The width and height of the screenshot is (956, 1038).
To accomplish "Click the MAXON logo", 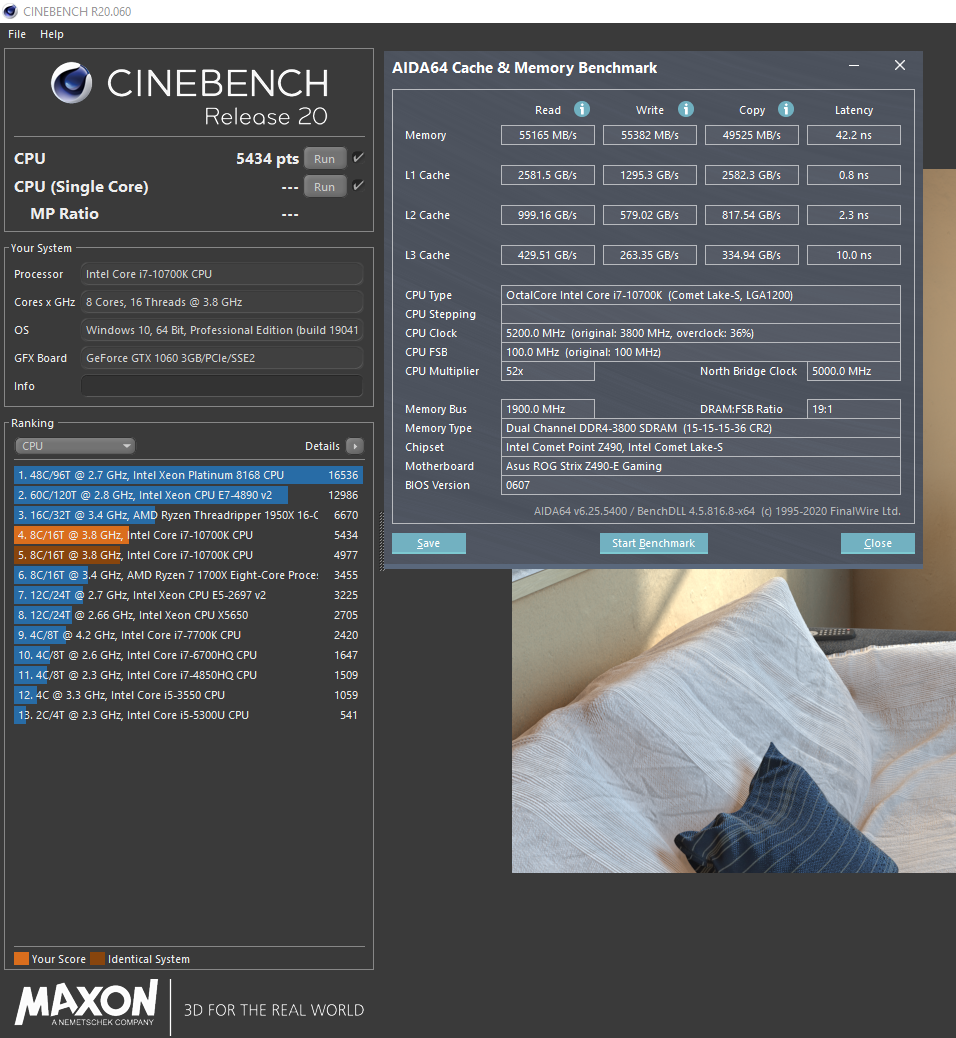I will coord(87,1004).
